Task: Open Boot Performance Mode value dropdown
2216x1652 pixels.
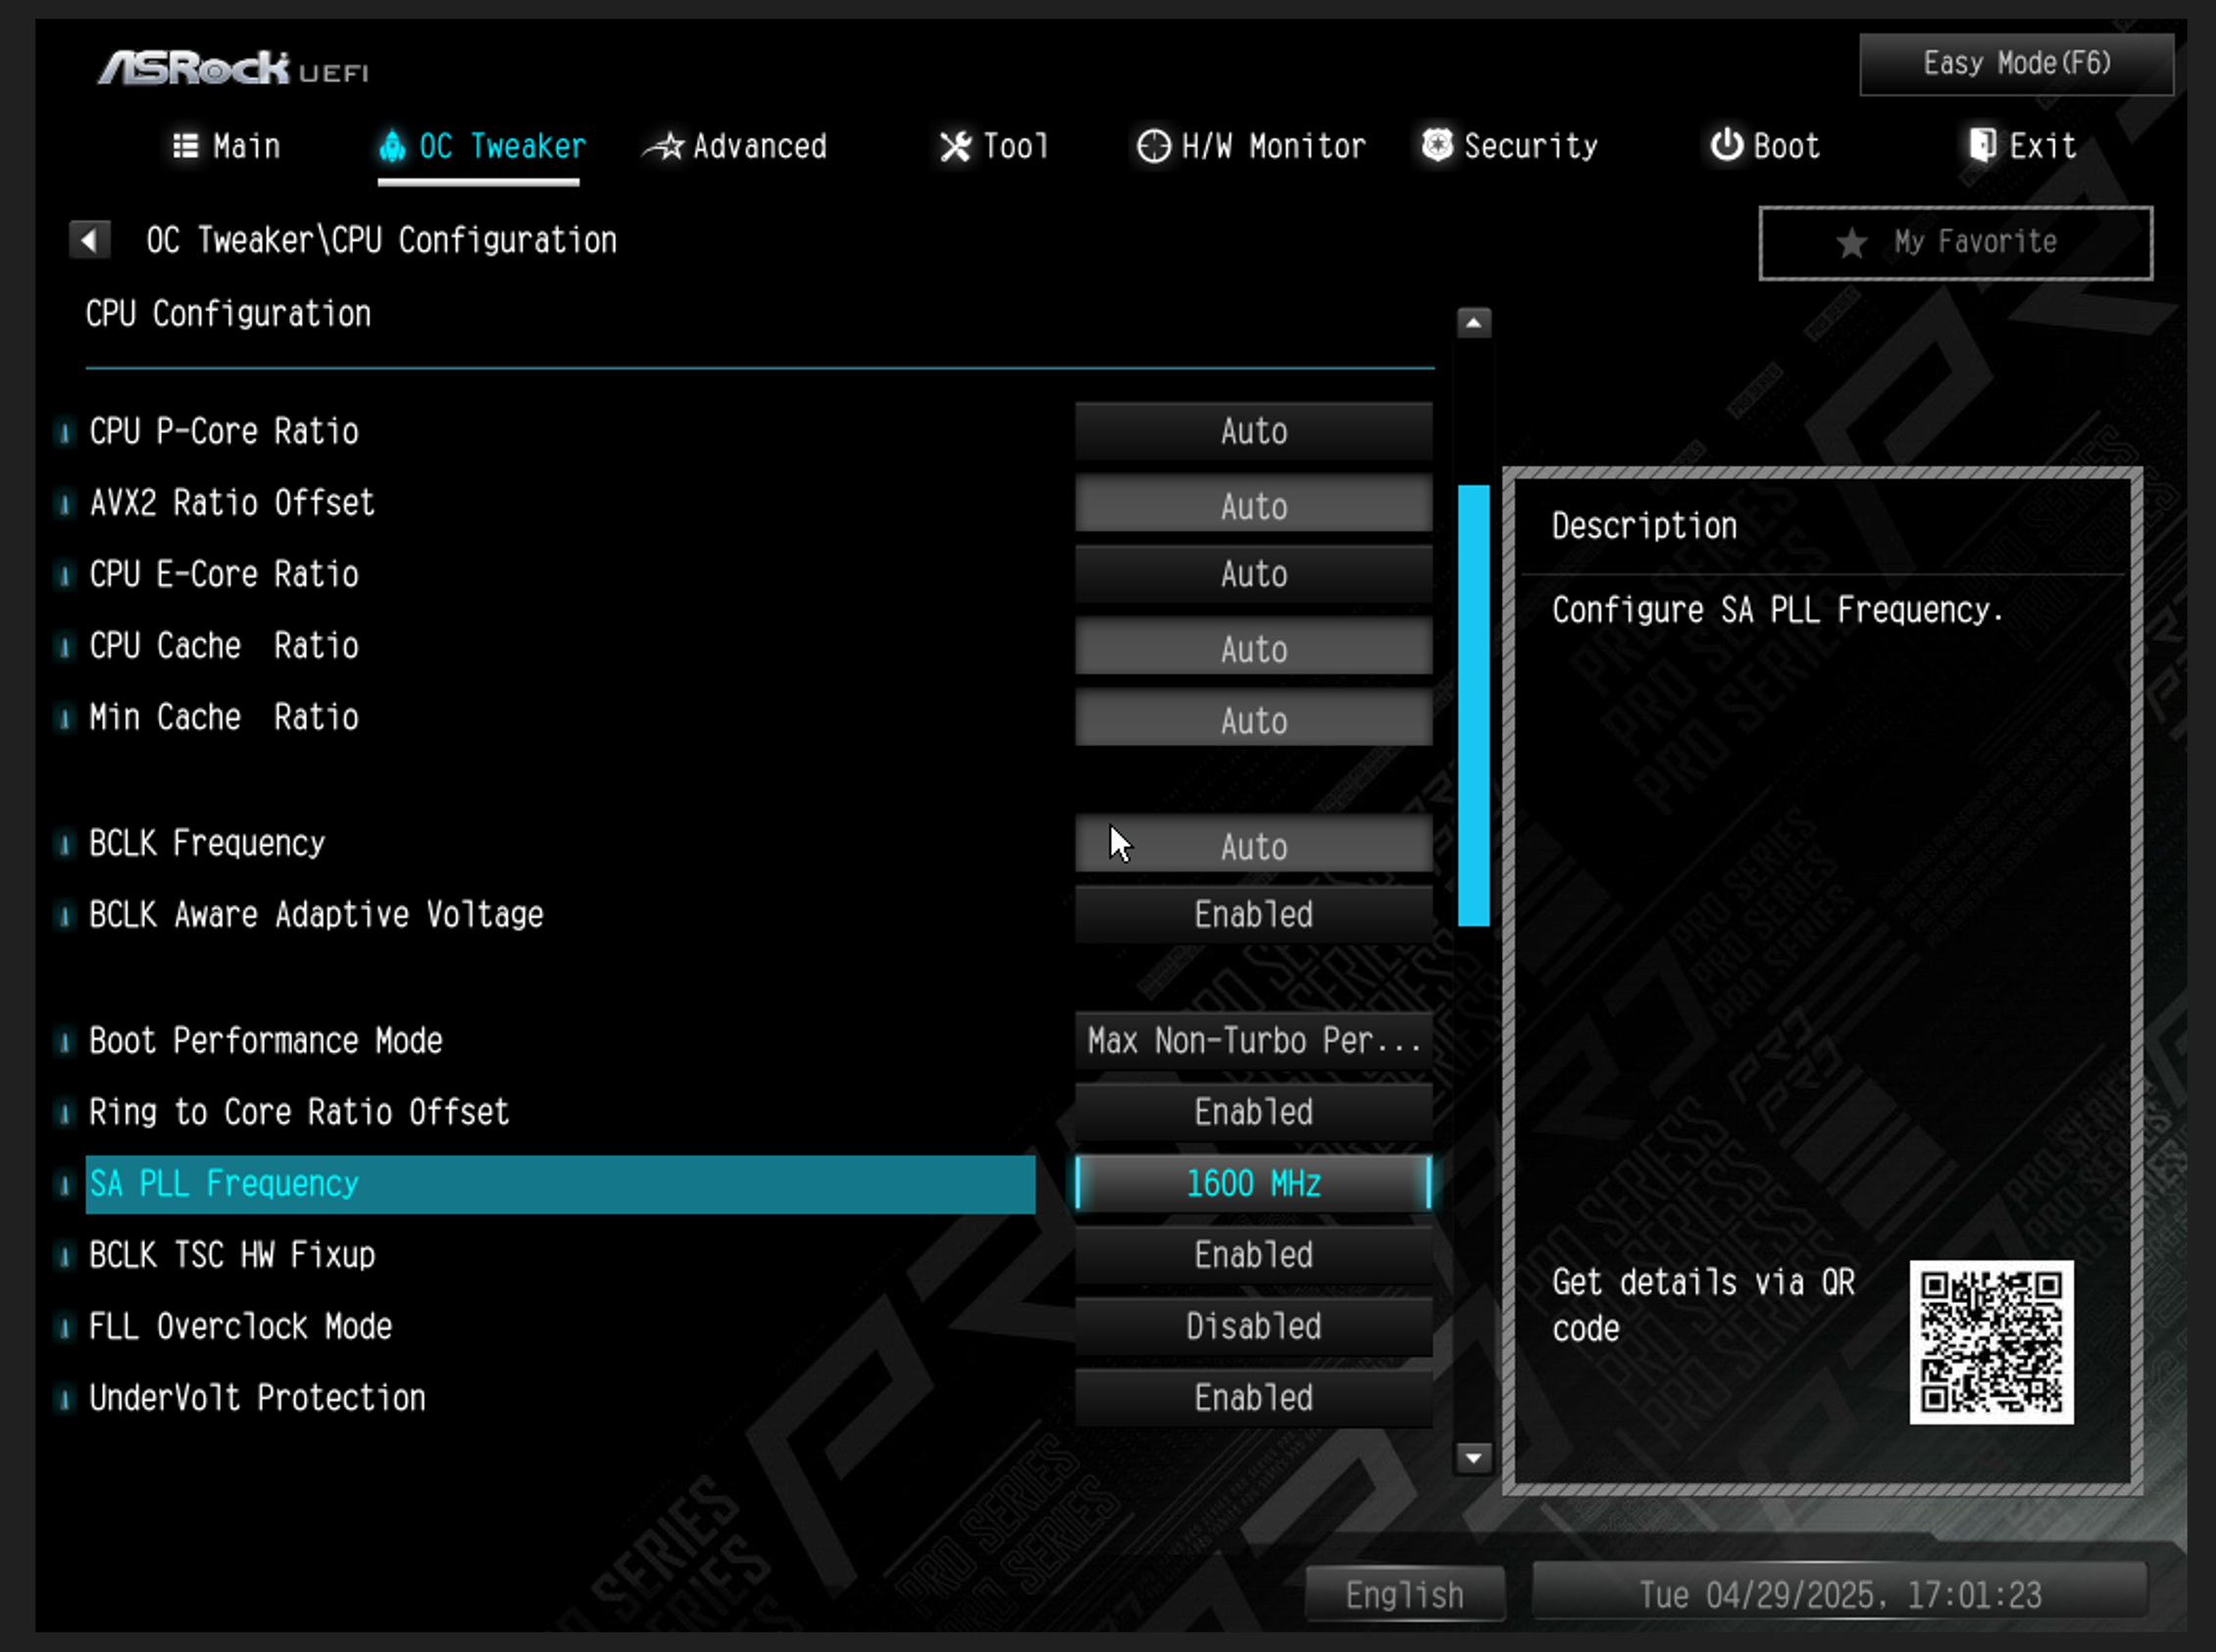Action: 1253,1041
